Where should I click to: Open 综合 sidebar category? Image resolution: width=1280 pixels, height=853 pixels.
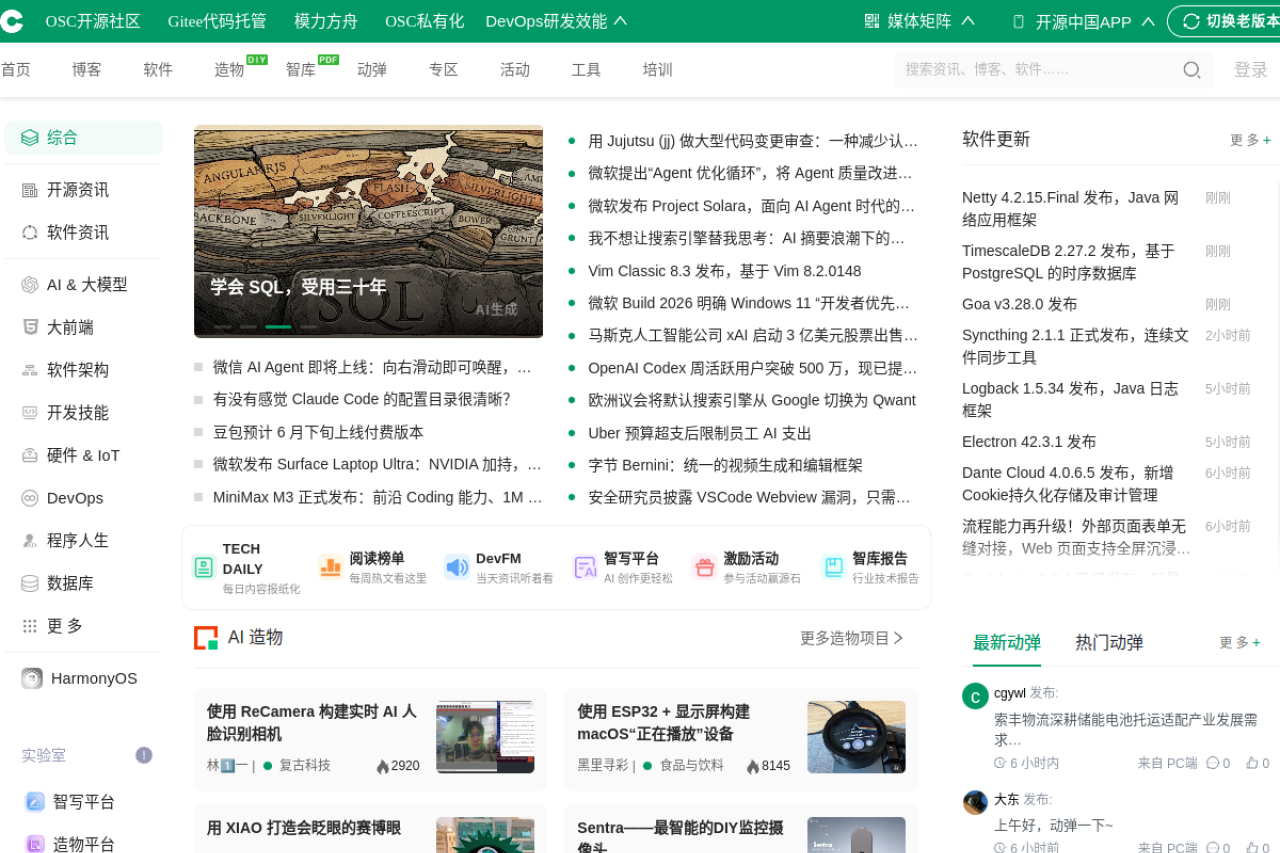click(83, 138)
